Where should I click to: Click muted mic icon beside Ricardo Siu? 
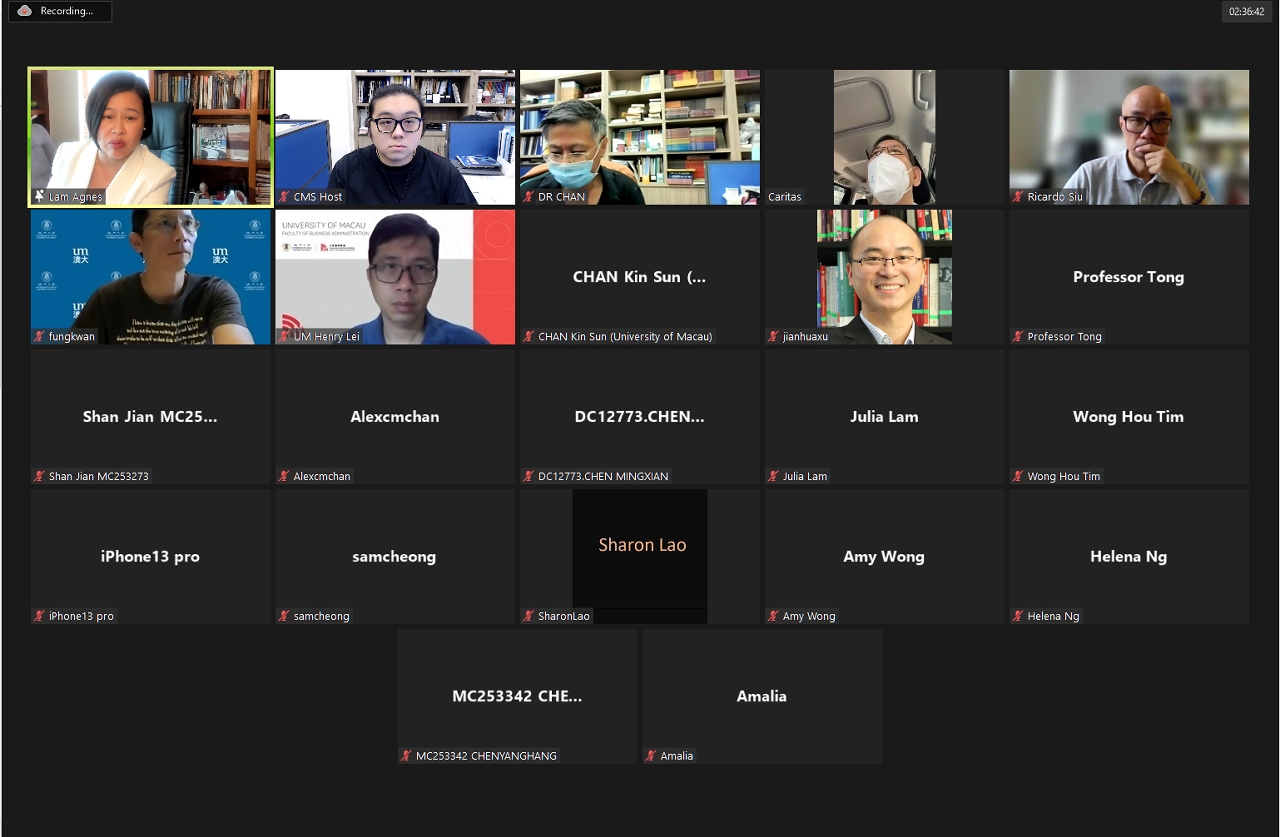click(x=1018, y=197)
